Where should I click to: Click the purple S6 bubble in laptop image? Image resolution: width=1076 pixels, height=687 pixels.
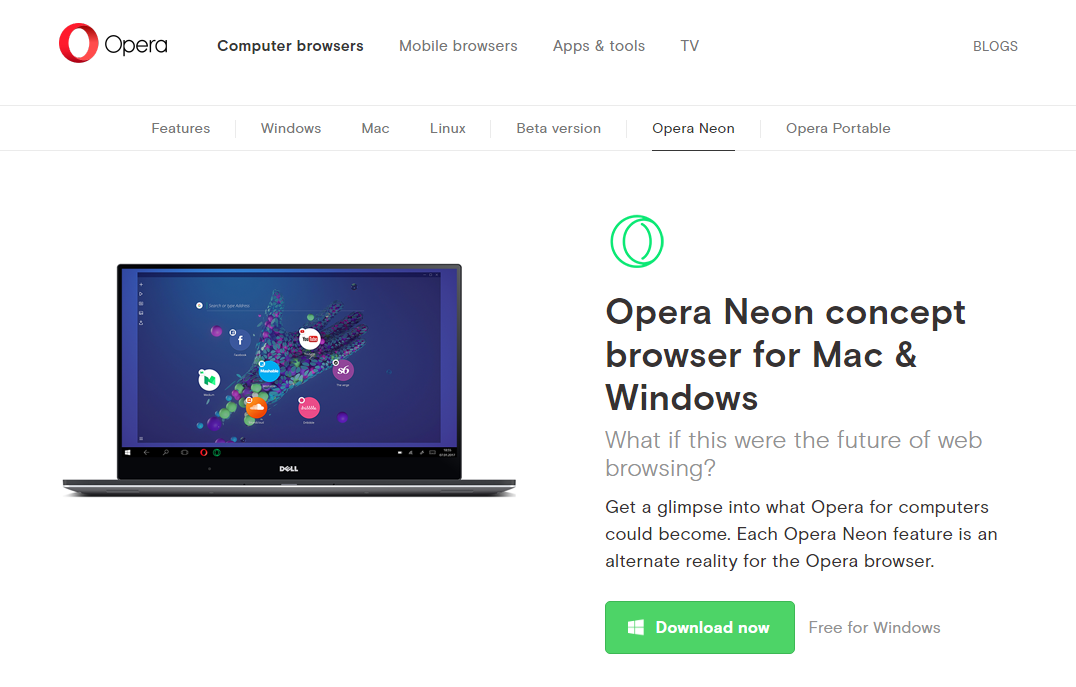pos(342,370)
